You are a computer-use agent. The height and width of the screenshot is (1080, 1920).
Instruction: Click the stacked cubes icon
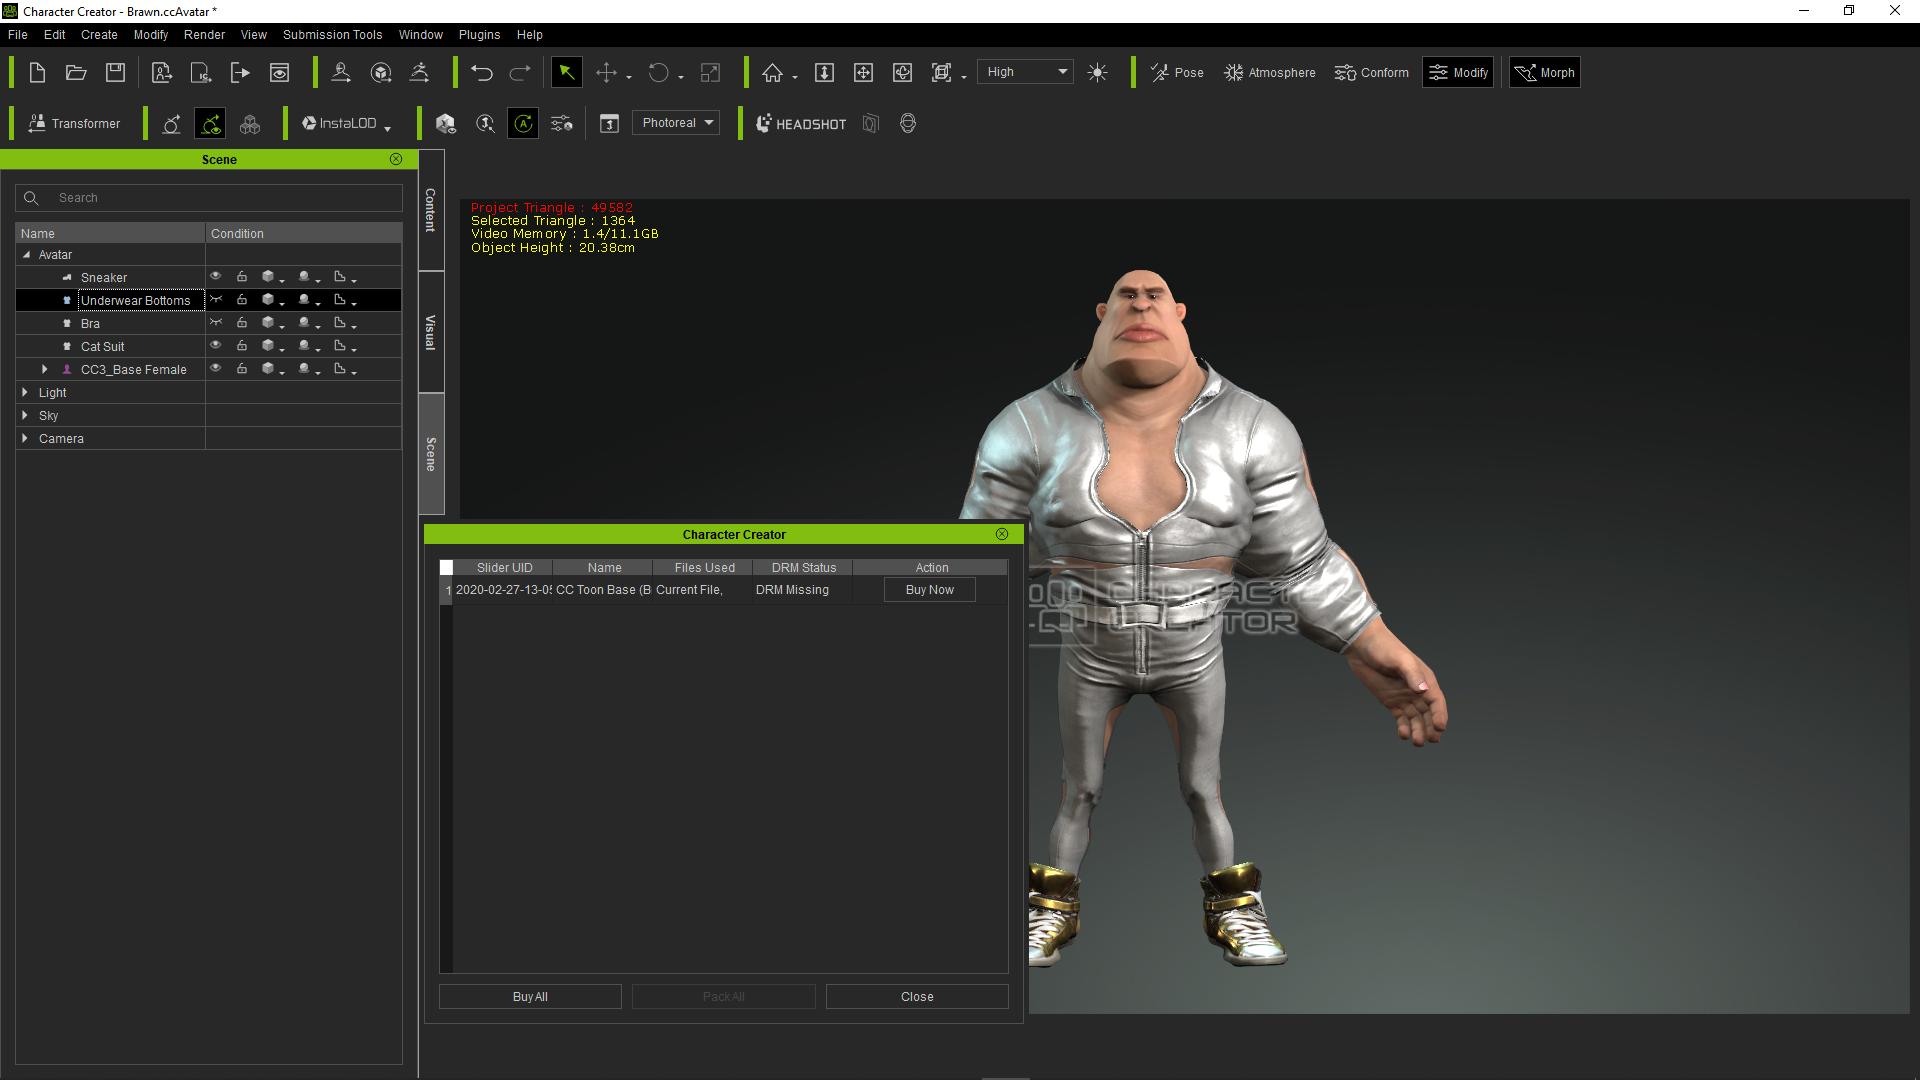[250, 124]
